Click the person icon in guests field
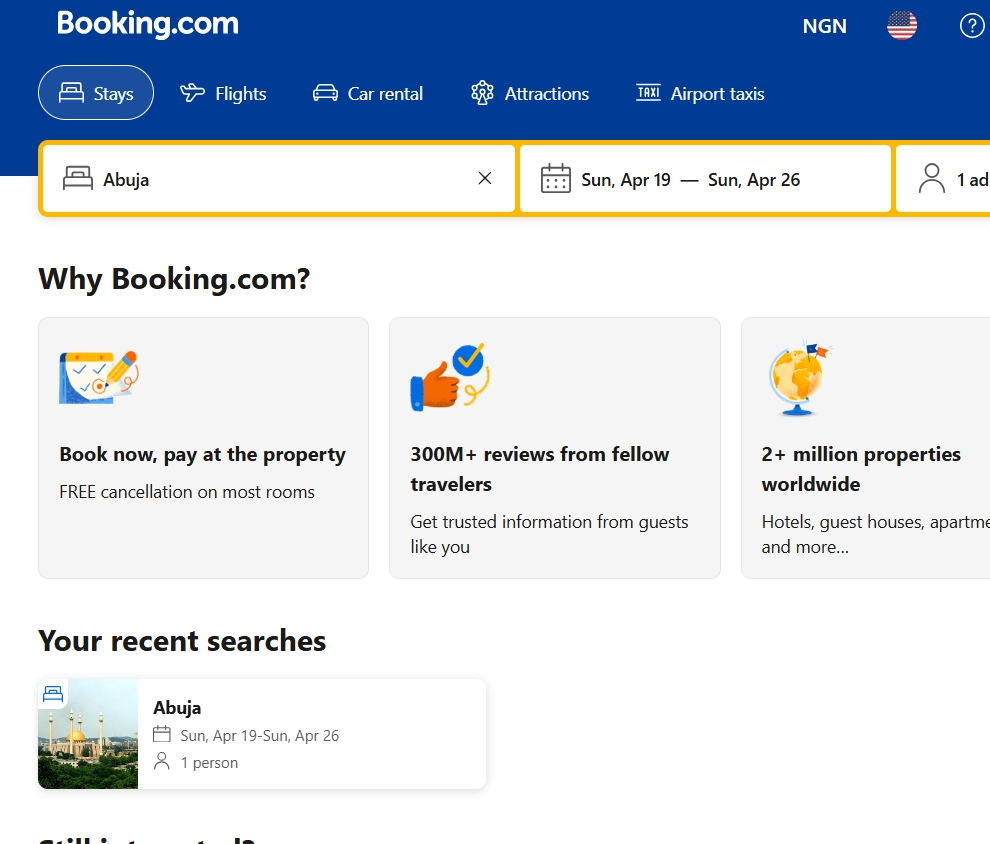Image resolution: width=990 pixels, height=844 pixels. (931, 179)
